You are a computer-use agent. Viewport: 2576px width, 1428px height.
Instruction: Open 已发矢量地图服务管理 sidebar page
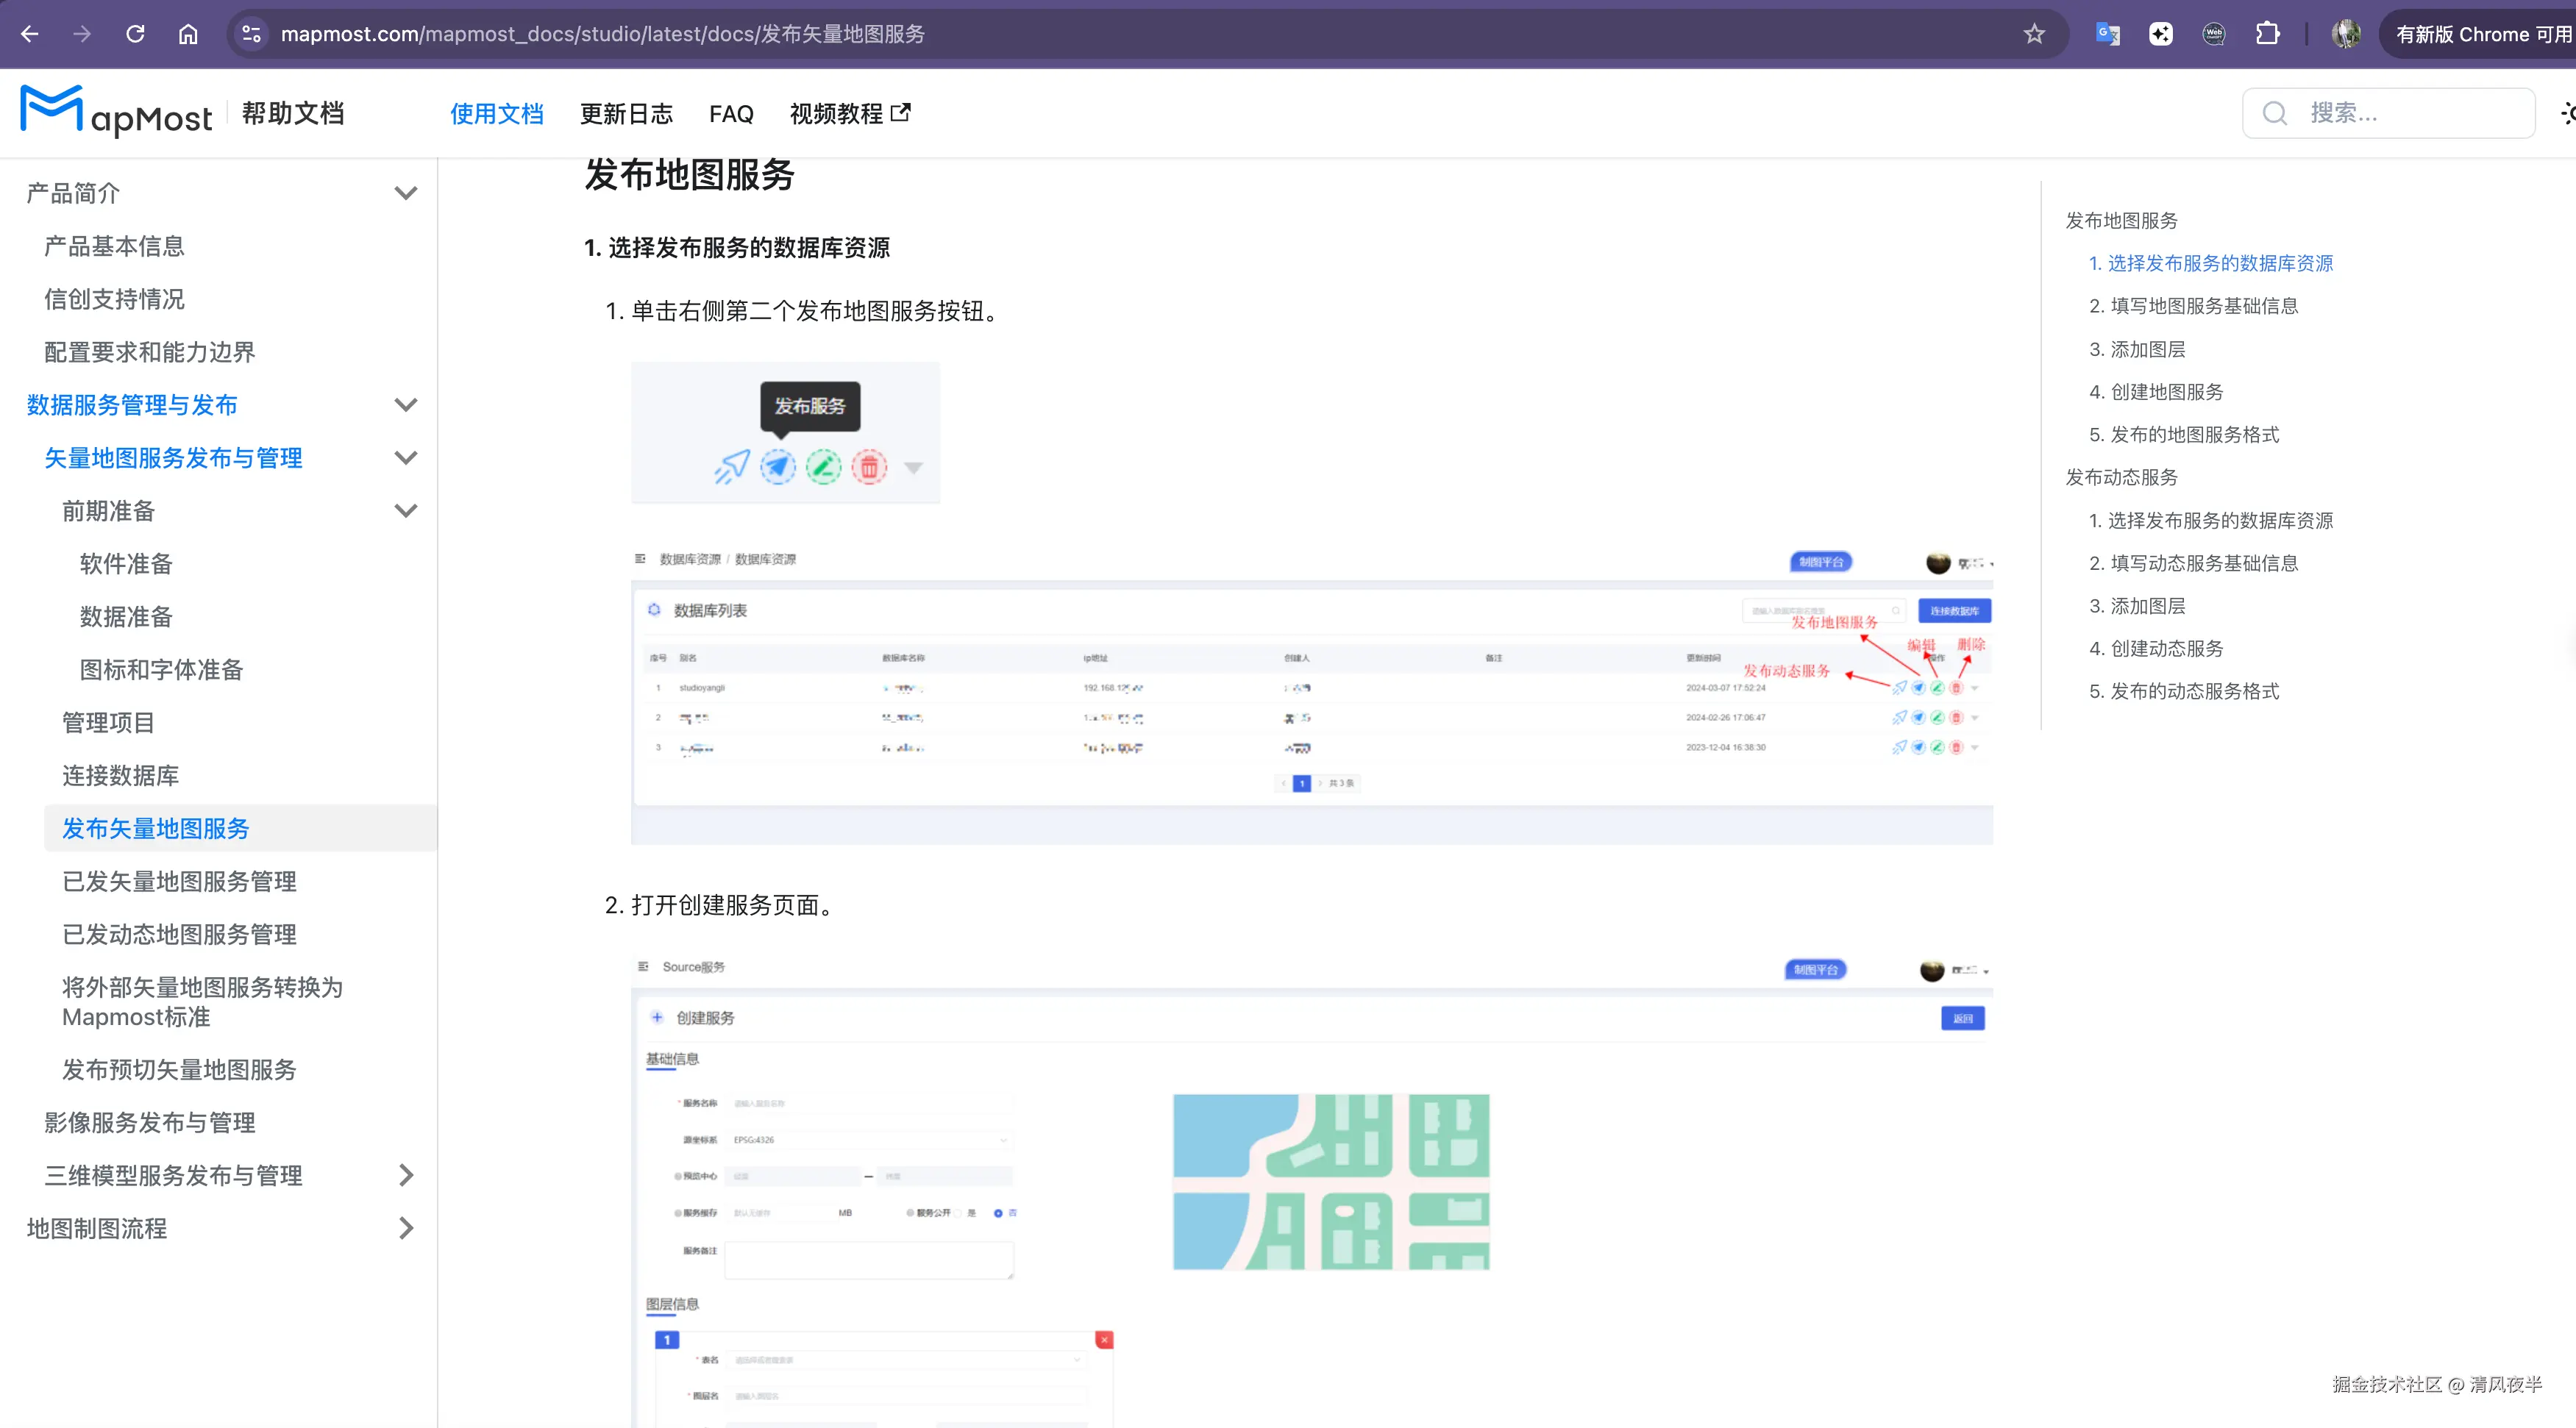[x=179, y=881]
